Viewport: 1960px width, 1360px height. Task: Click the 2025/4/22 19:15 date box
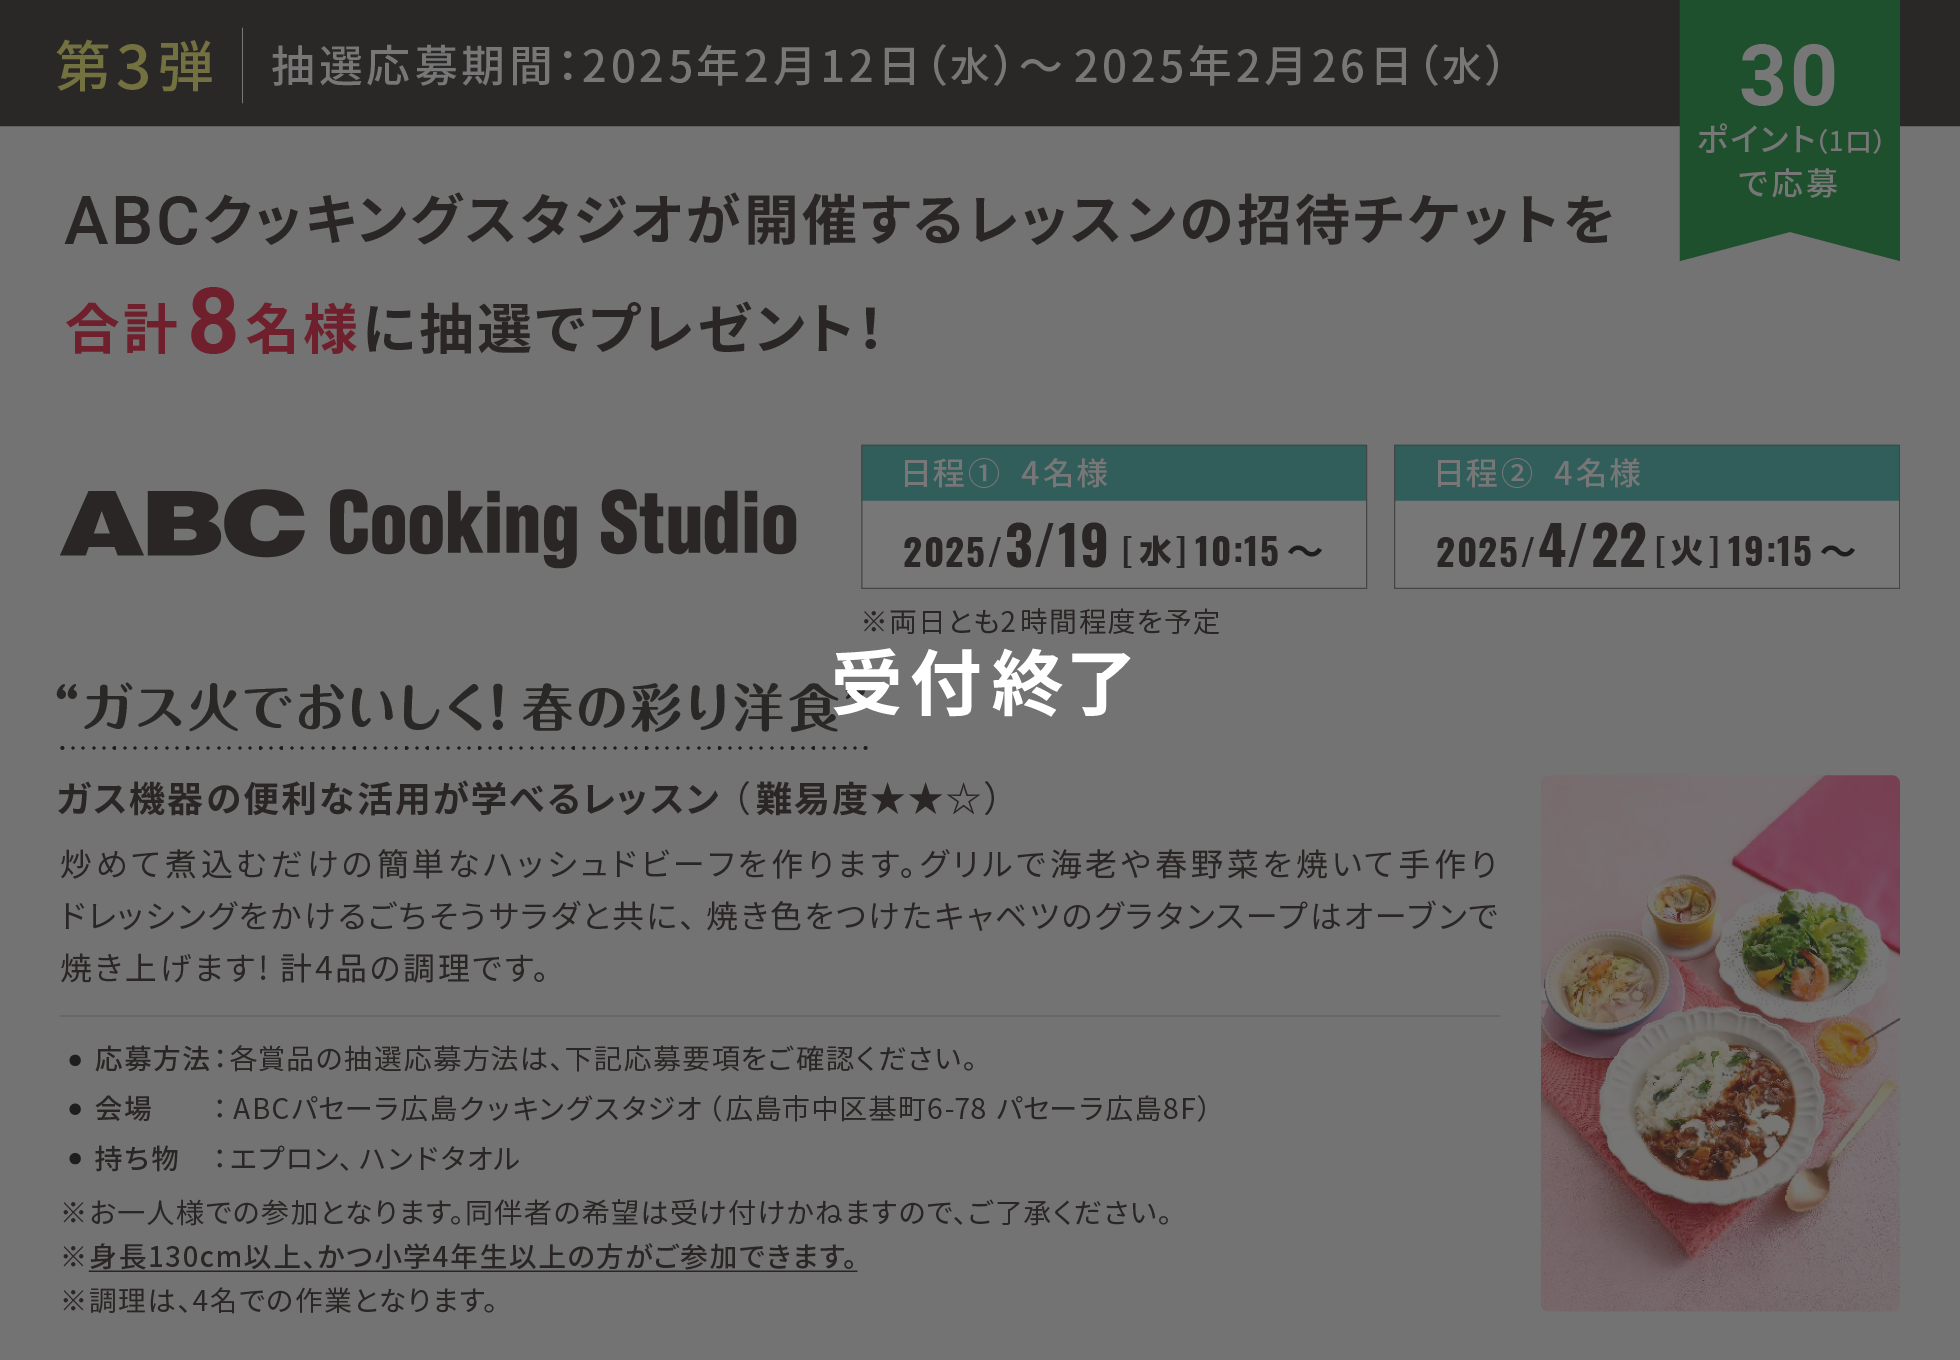1647,545
